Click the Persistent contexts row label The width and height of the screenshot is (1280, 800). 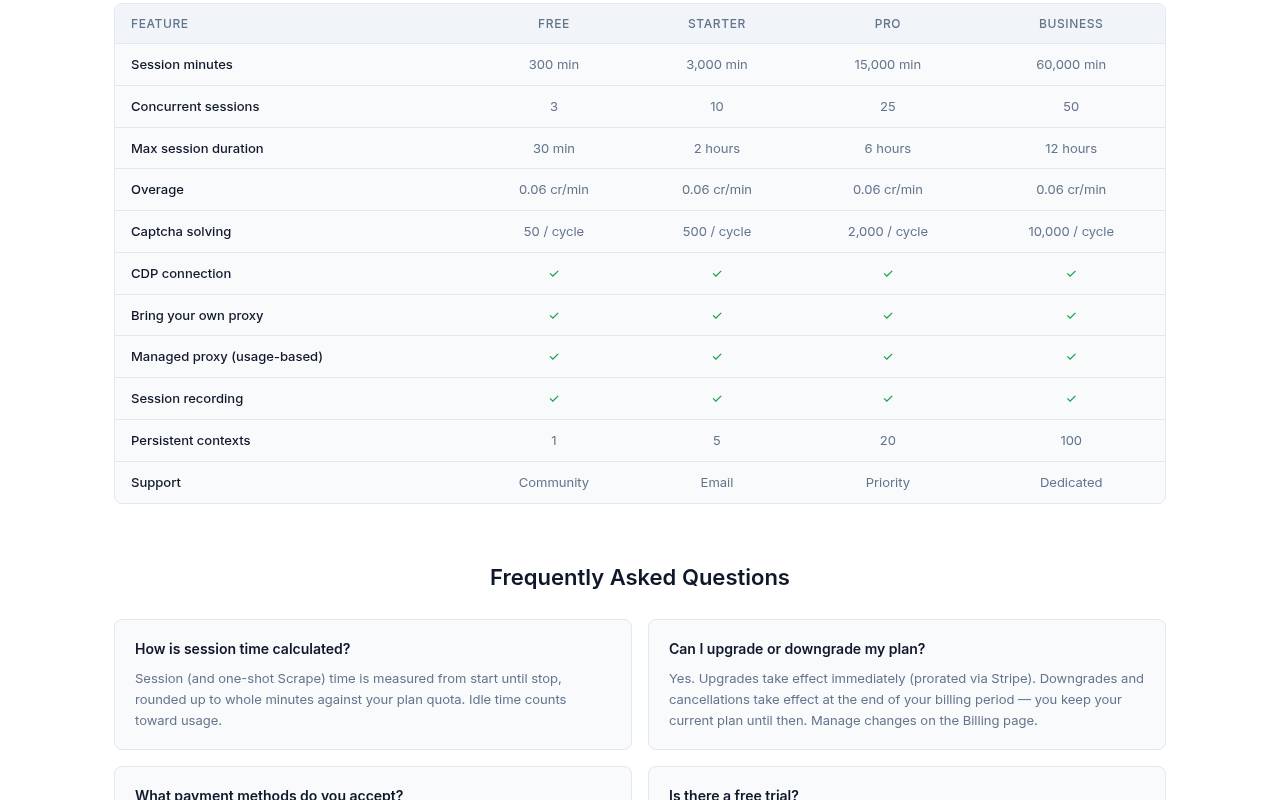click(191, 440)
